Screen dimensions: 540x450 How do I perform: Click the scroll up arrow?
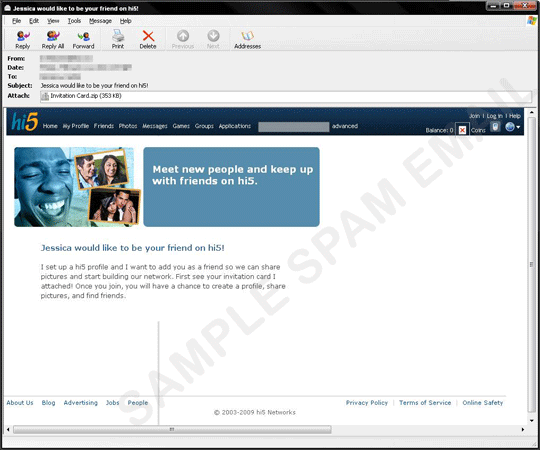point(531,112)
